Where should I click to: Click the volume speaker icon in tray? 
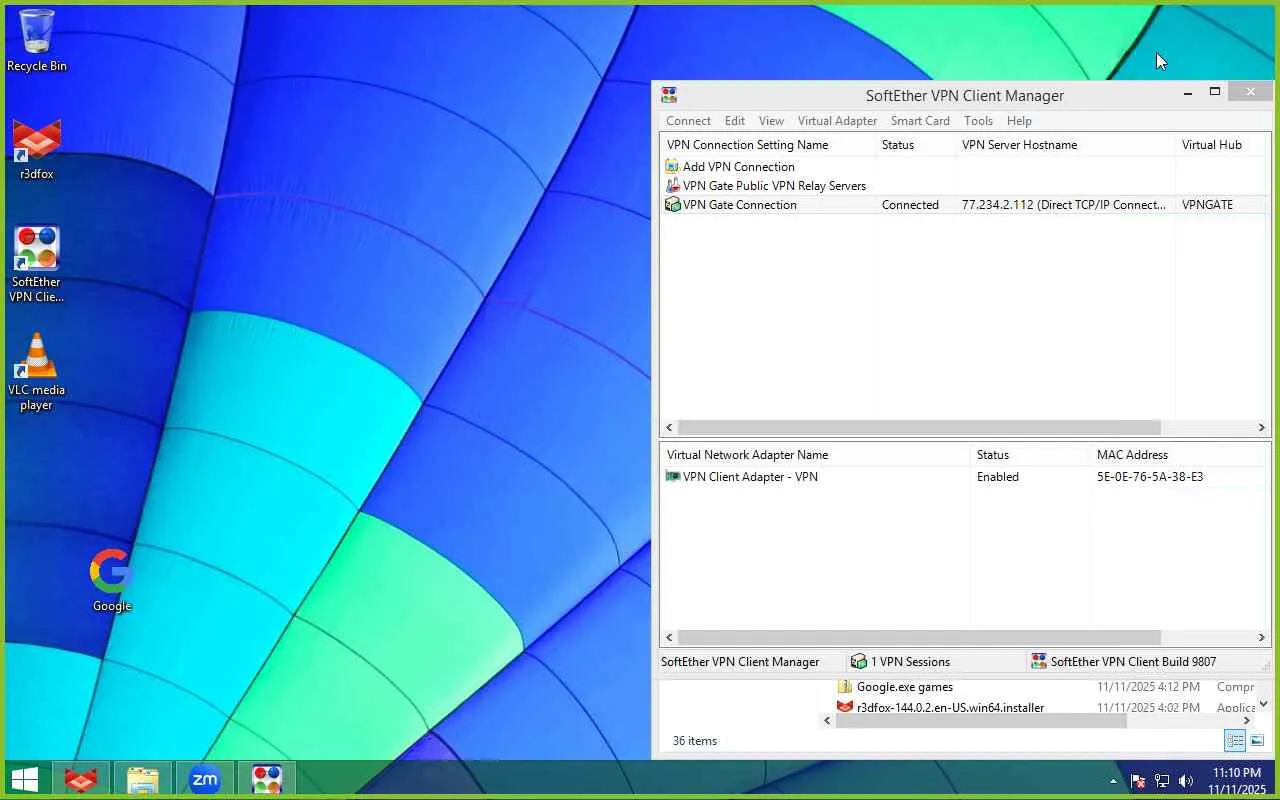click(x=1186, y=781)
